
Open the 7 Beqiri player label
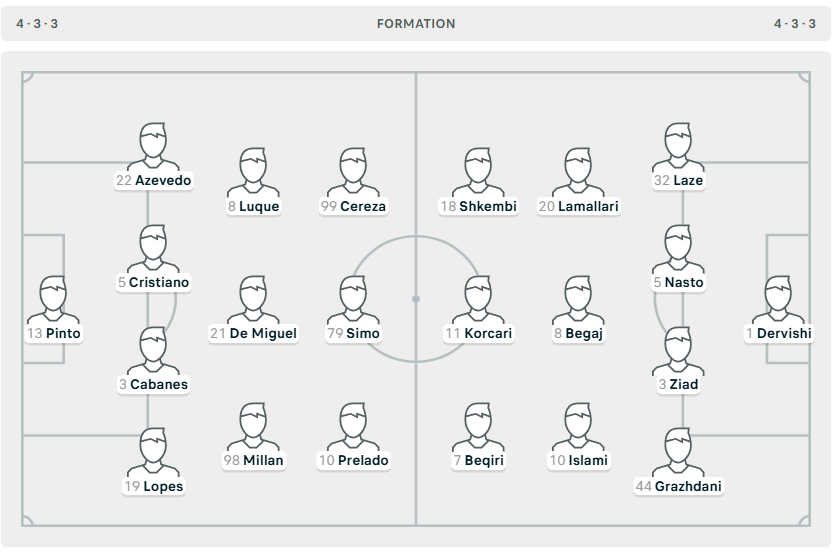[478, 460]
